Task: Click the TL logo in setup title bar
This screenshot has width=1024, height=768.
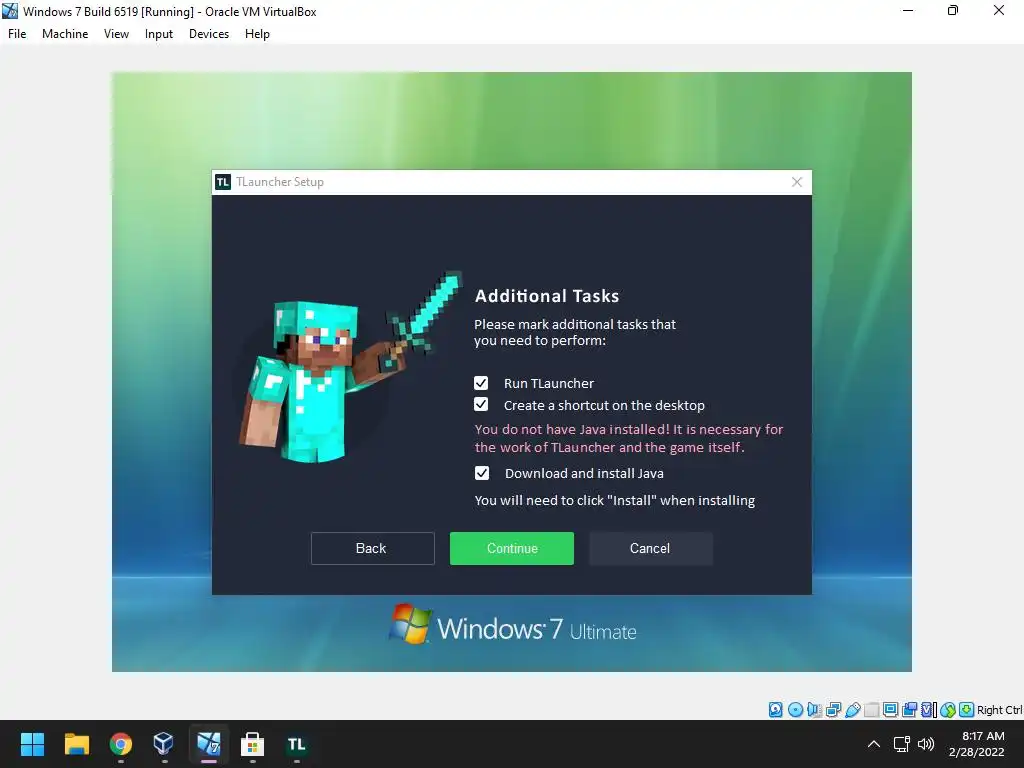Action: [223, 182]
